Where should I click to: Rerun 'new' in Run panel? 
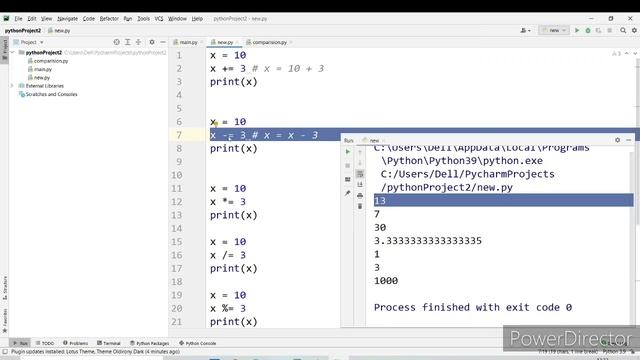click(x=348, y=152)
